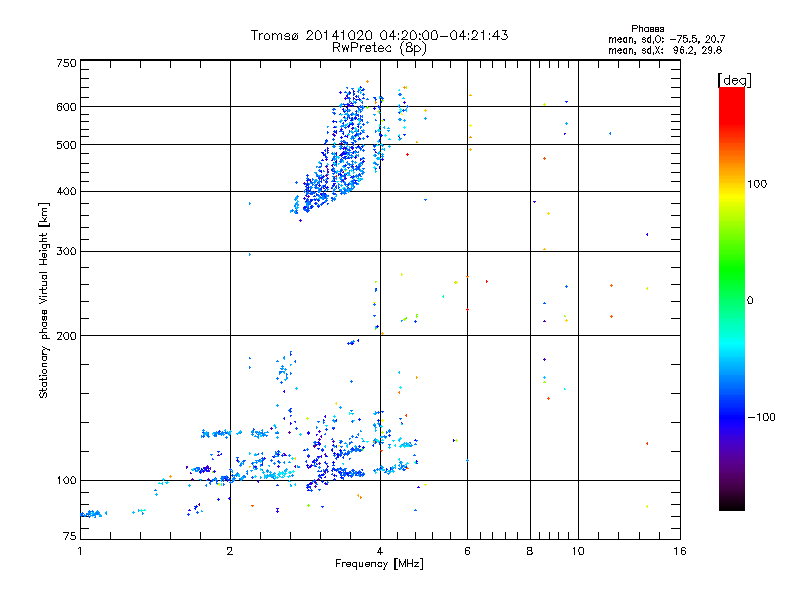Click the y-axis tick label '750'
This screenshot has width=800, height=600.
tap(66, 63)
